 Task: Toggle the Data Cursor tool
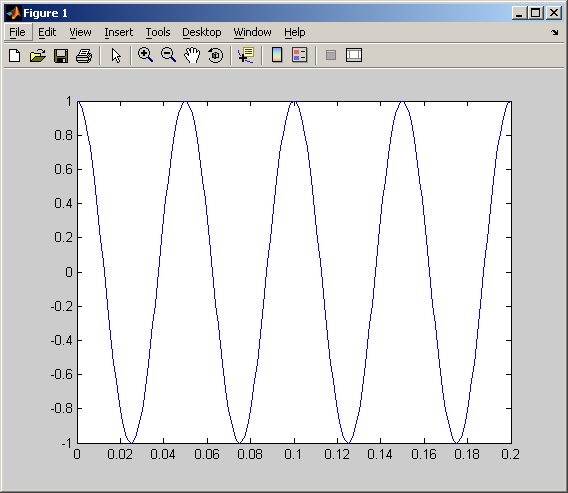tap(246, 55)
